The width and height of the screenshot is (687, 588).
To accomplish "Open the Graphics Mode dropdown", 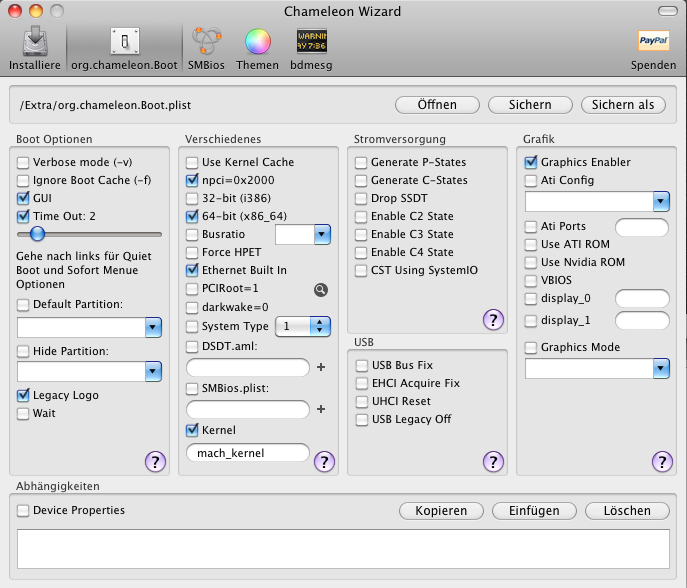I will click(x=660, y=369).
